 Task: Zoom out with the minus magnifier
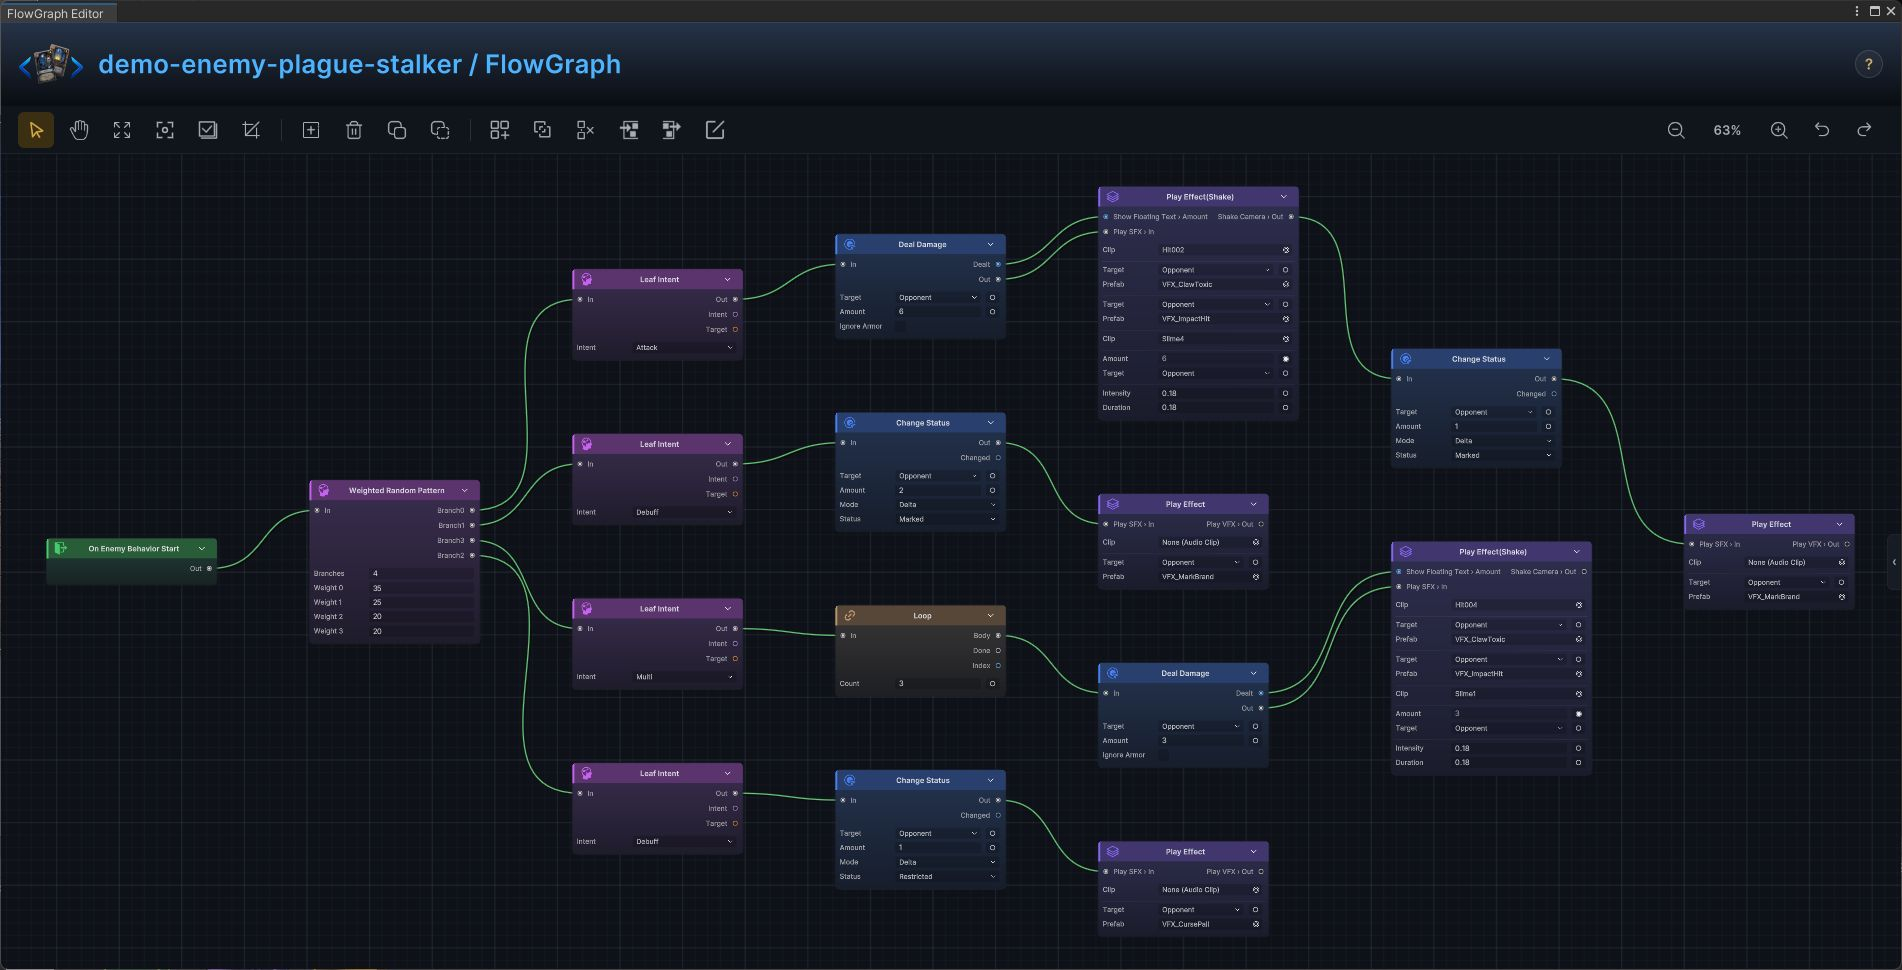[x=1676, y=130]
